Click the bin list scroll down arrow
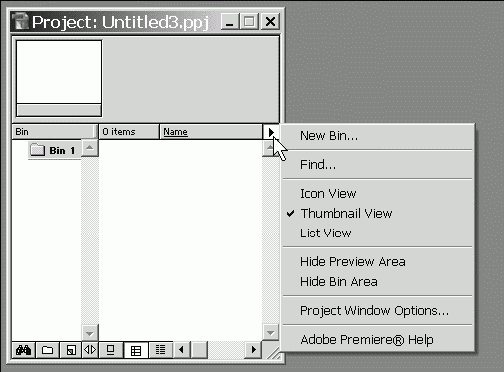Screen dimensions: 504x372 90,333
